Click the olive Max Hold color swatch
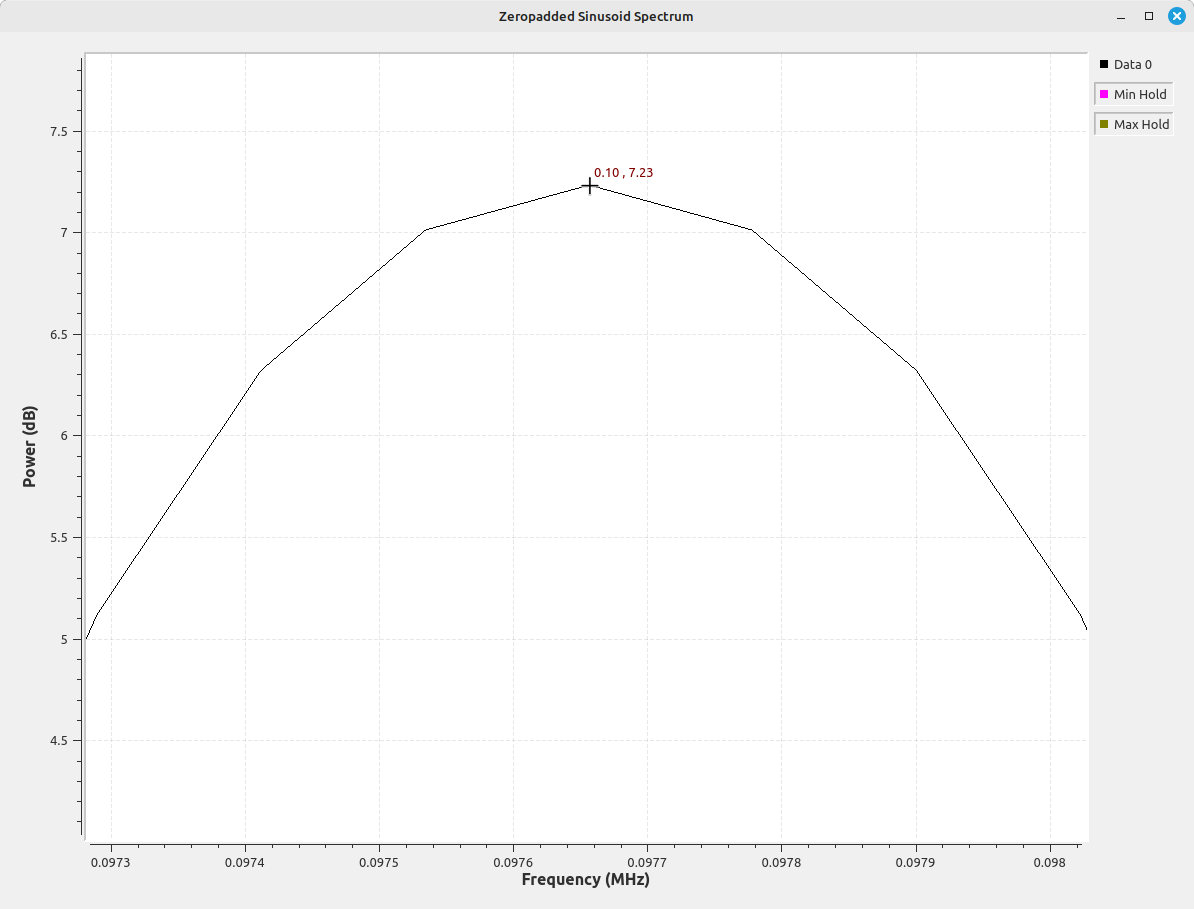1194x909 pixels. click(x=1104, y=125)
